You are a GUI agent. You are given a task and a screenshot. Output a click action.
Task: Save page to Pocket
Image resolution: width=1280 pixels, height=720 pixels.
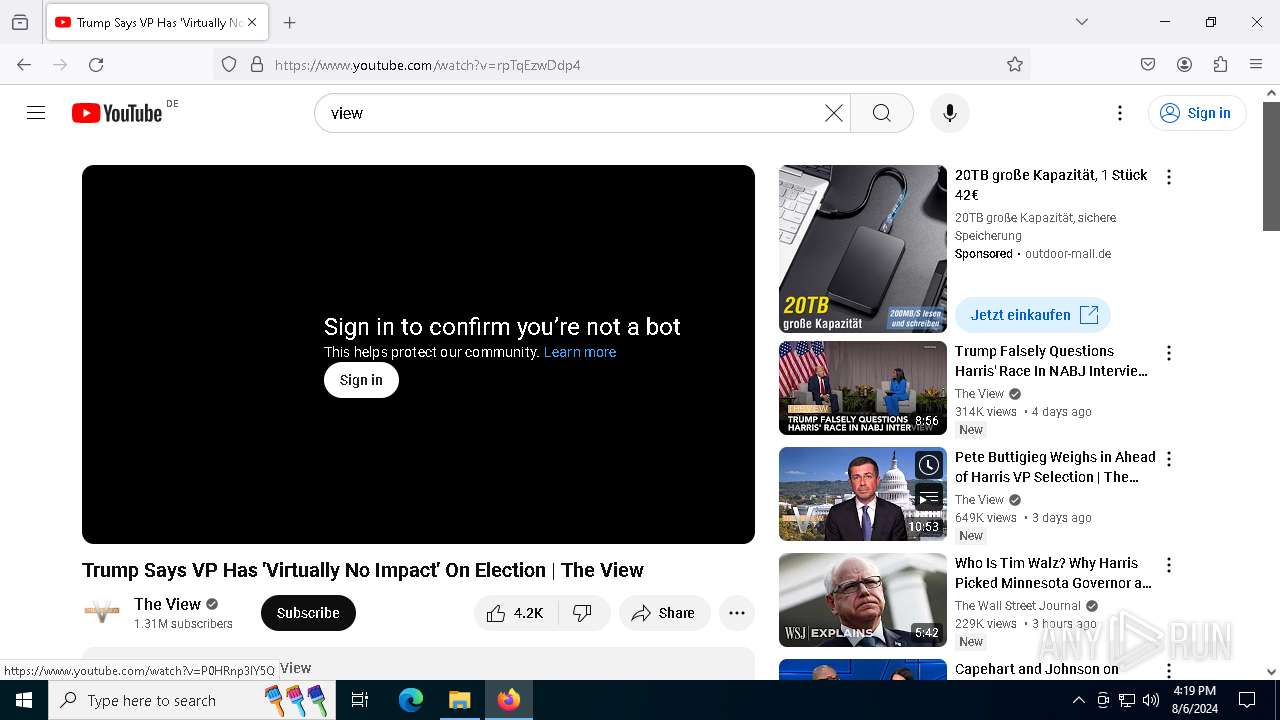[1148, 64]
